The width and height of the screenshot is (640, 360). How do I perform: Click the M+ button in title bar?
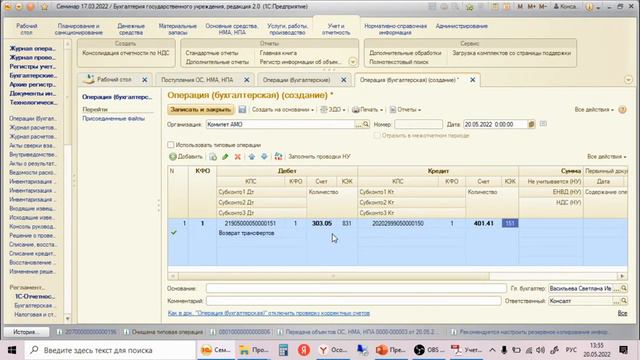(x=531, y=7)
